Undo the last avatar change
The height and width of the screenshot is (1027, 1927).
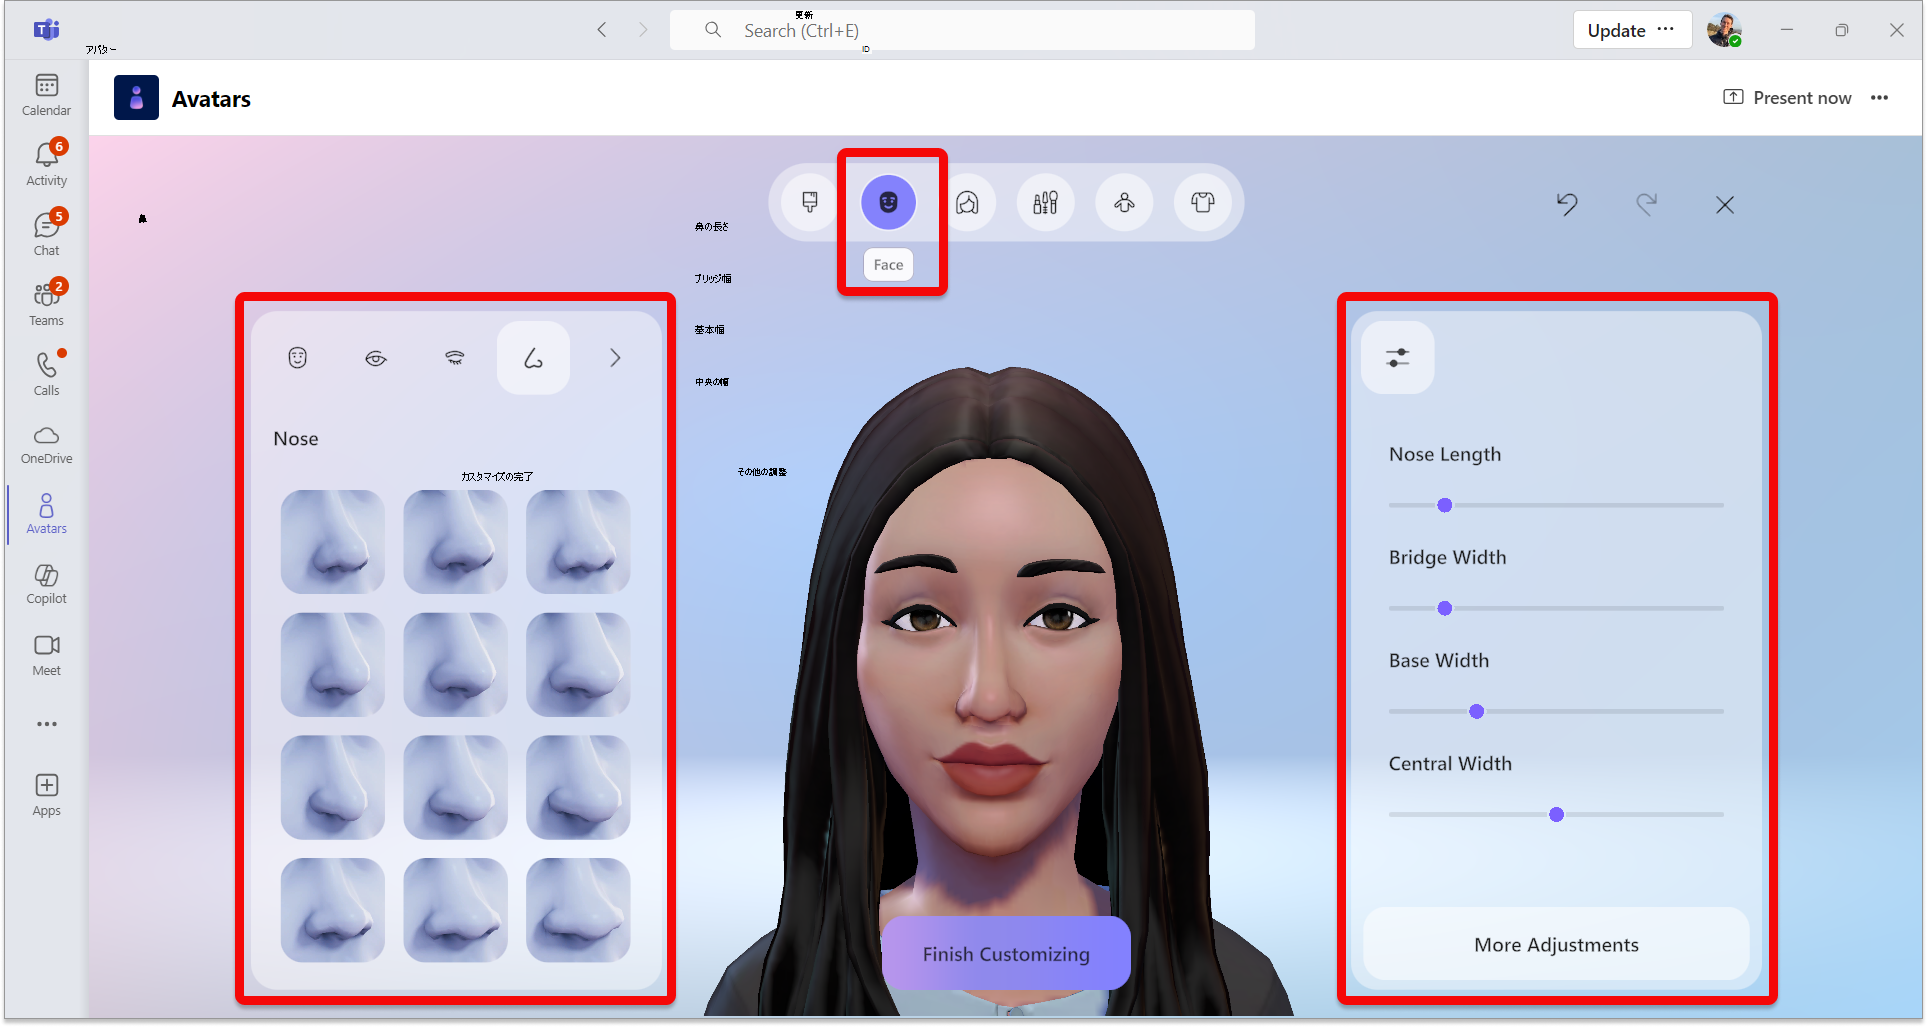click(1567, 204)
